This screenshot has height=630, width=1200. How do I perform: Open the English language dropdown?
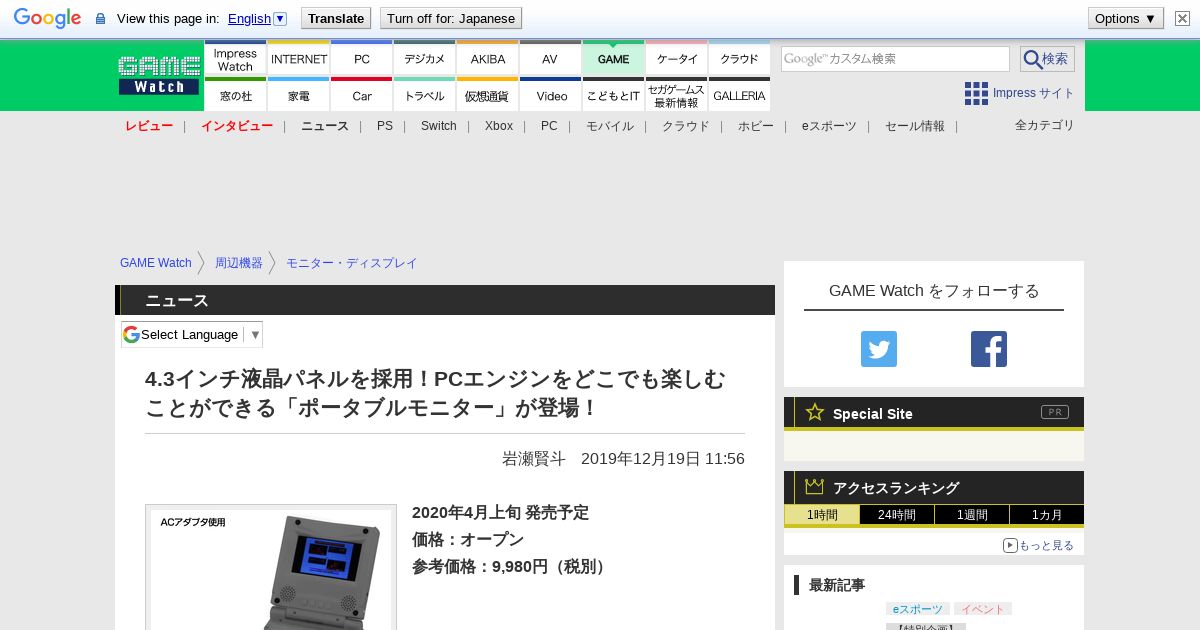257,18
